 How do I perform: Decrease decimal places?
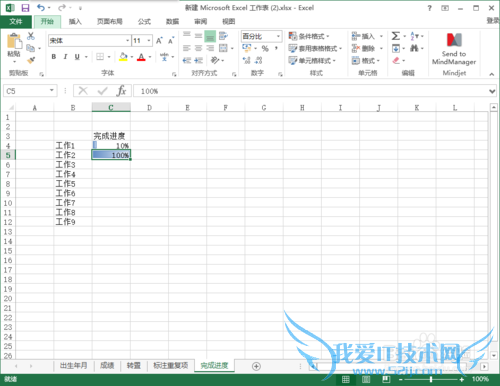coord(258,60)
